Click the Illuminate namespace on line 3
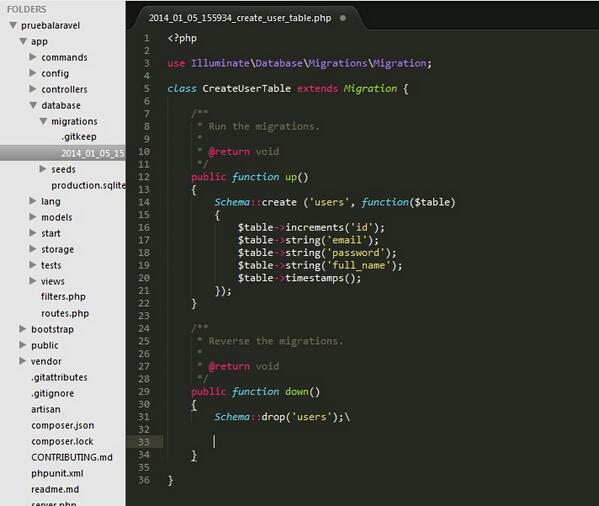 [x=220, y=63]
